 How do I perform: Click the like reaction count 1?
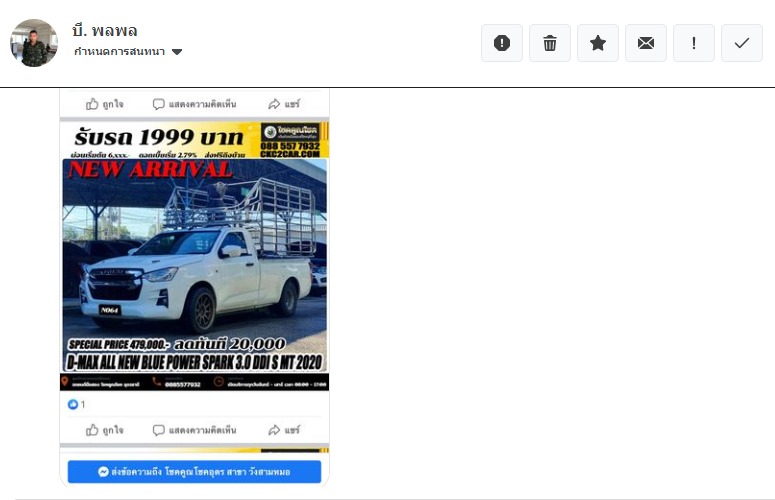pyautogui.click(x=77, y=404)
